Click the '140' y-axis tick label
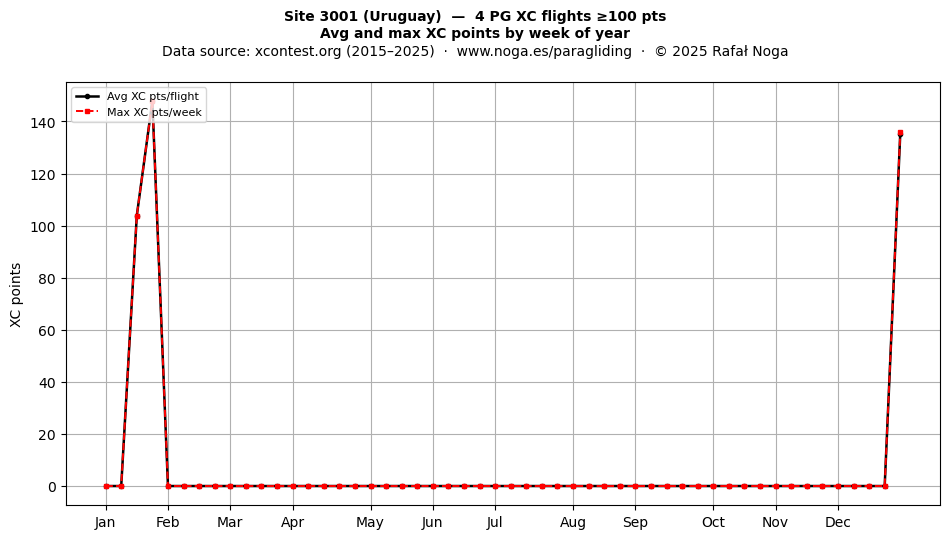 point(42,122)
